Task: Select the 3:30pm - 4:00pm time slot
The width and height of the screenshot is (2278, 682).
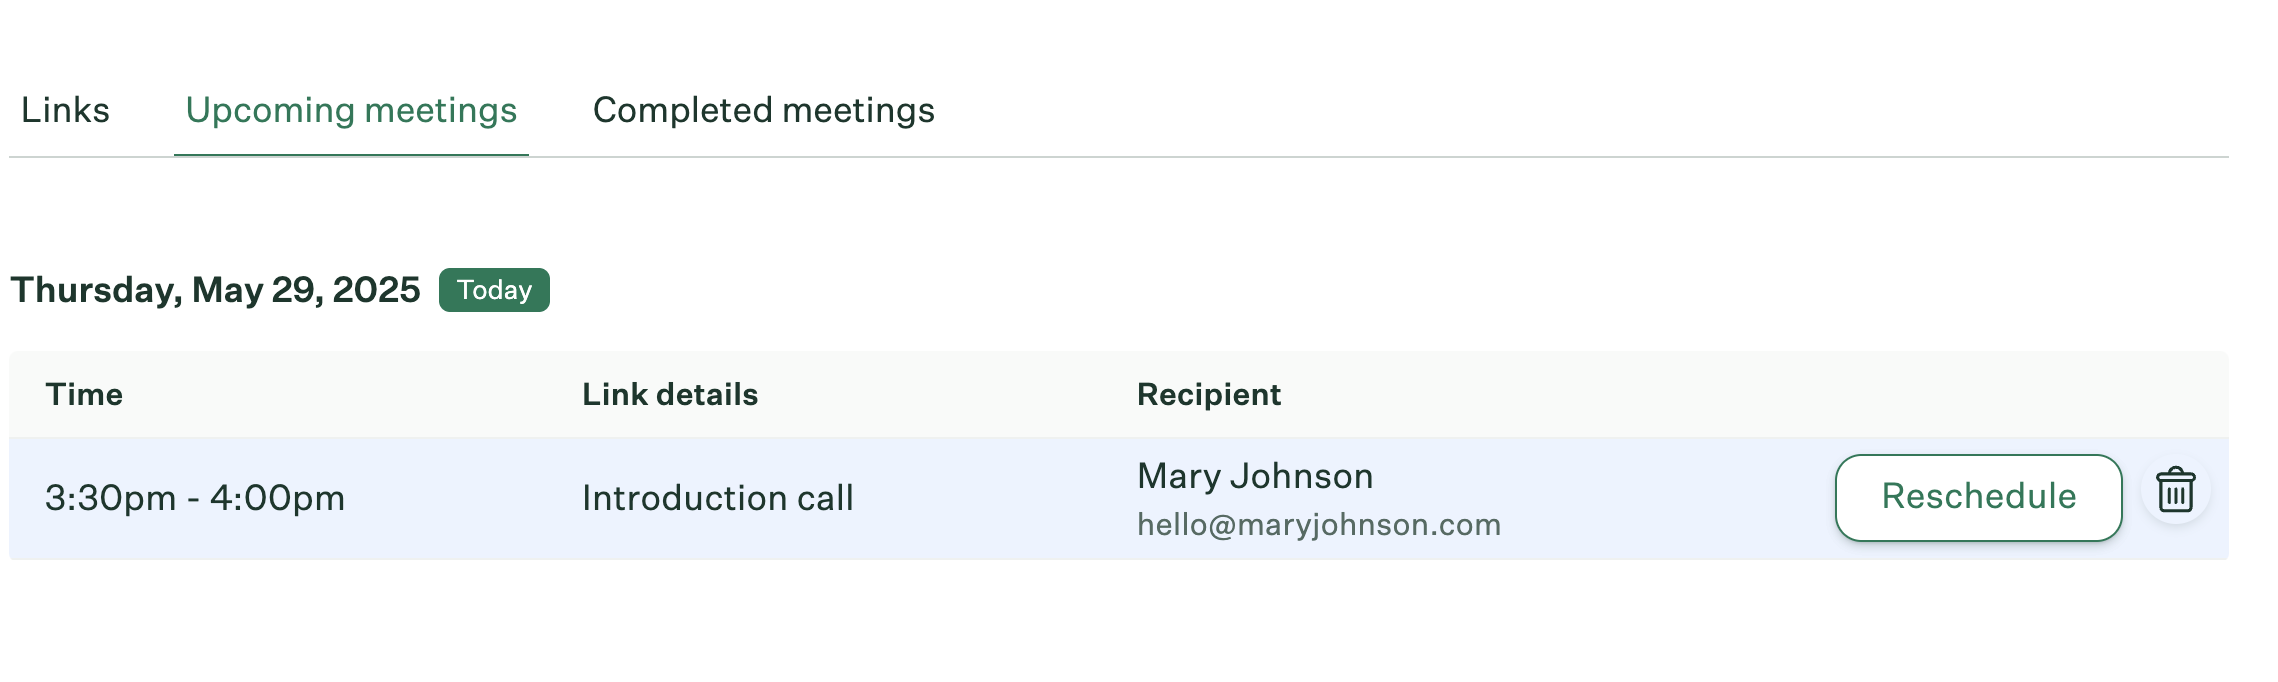Action: pyautogui.click(x=195, y=498)
